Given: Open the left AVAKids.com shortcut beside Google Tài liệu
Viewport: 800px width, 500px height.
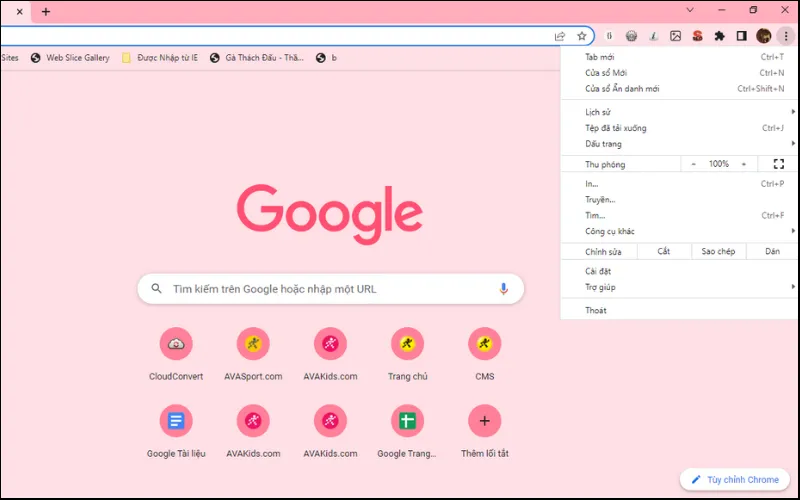Looking at the screenshot, I should (x=253, y=431).
